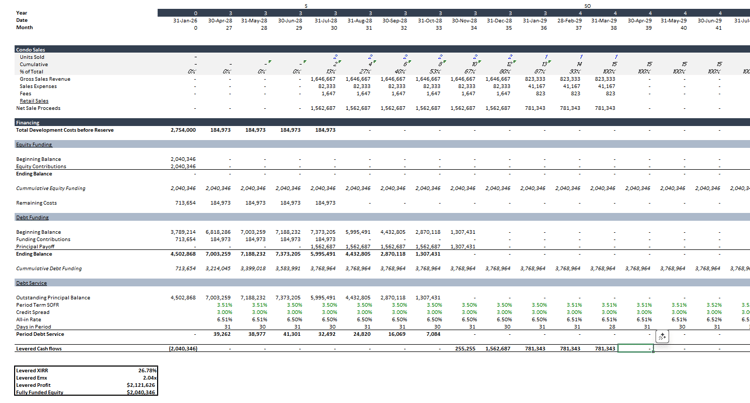Click the Cumulative Debt Funding label

click(49, 269)
